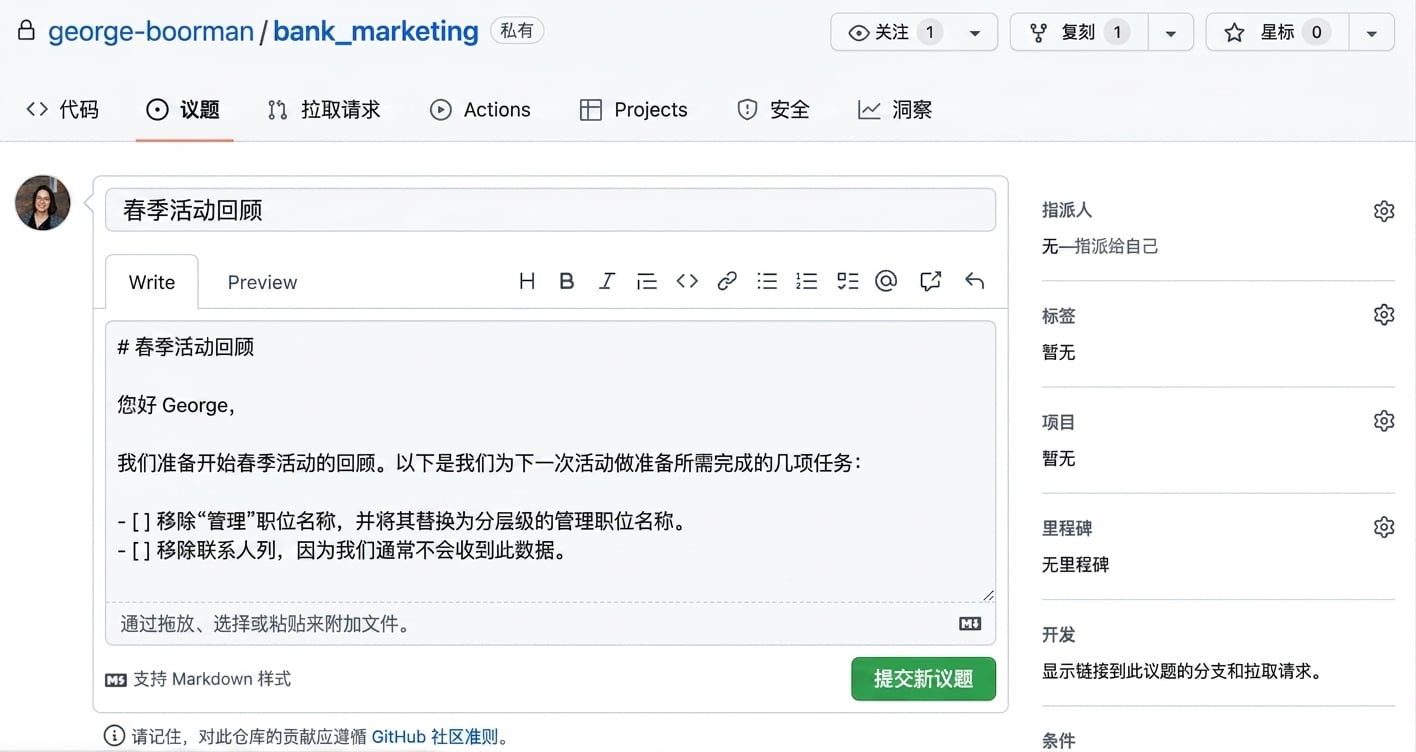
Task: Click the 标签 heading
Action: 1059,316
